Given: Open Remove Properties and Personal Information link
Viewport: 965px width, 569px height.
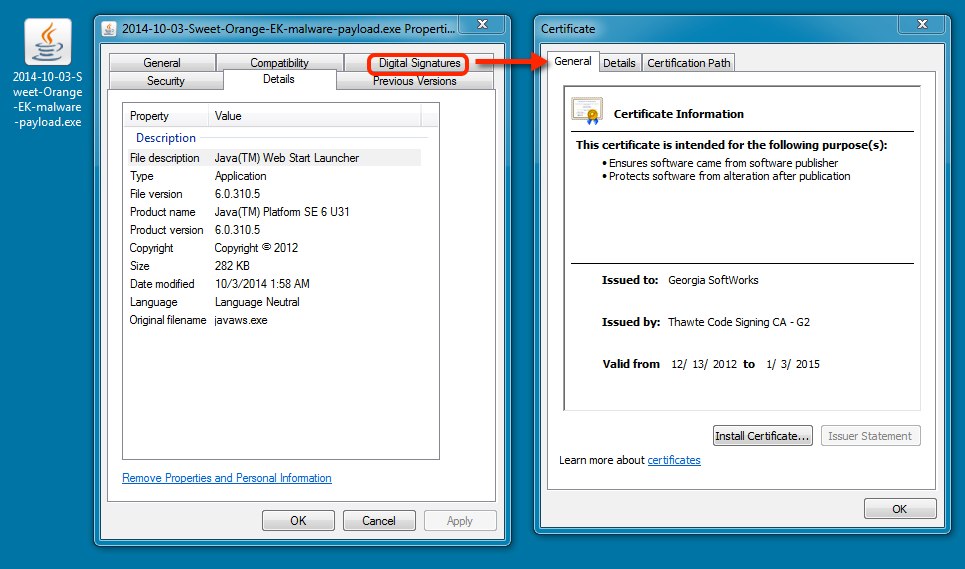Looking at the screenshot, I should [x=226, y=478].
